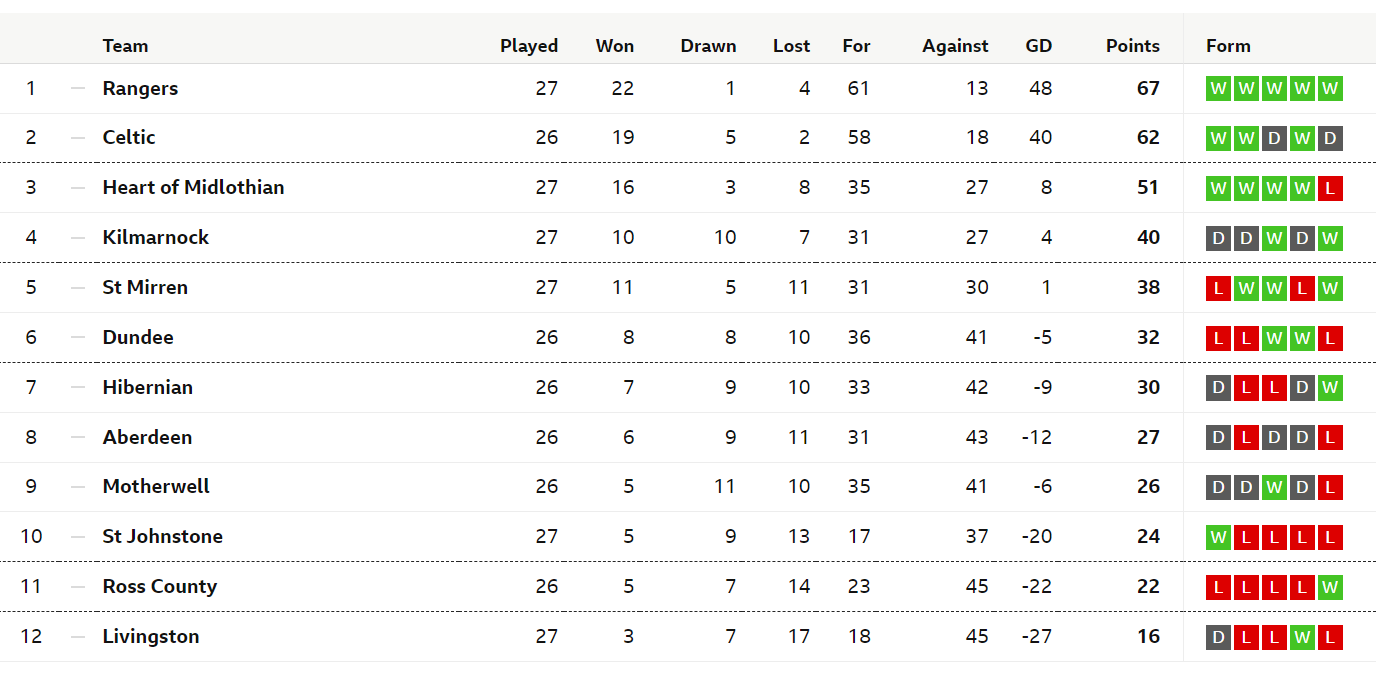The image size is (1376, 676).
Task: Click the Team column header
Action: (125, 46)
